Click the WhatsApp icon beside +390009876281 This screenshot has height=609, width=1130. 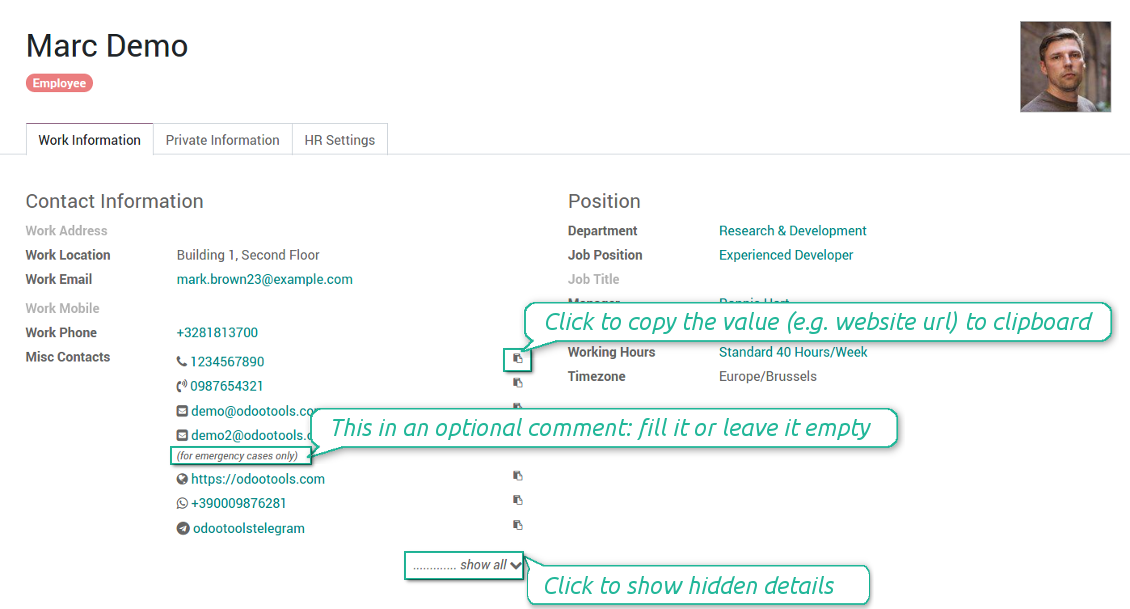point(182,504)
